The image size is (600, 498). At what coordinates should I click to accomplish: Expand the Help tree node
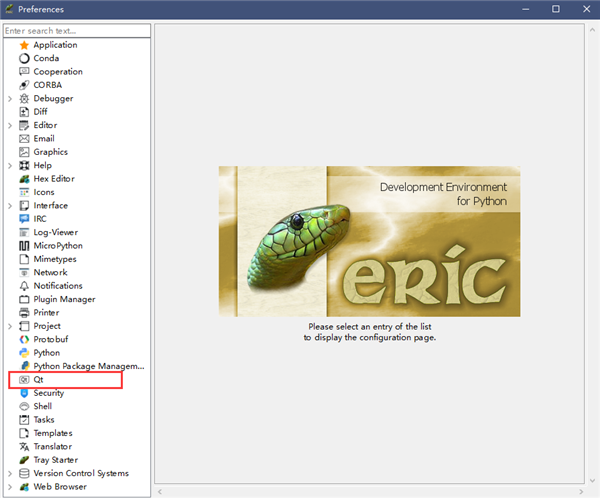(10, 166)
